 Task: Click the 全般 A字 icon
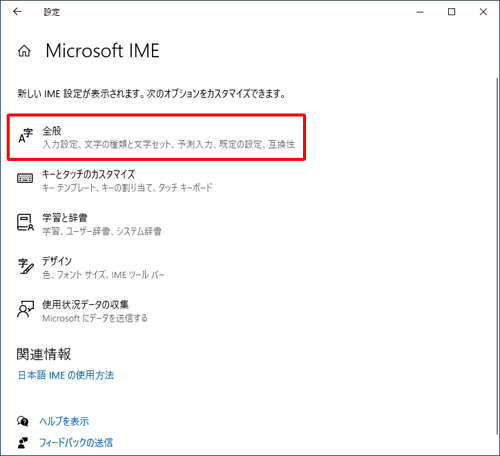[25, 136]
